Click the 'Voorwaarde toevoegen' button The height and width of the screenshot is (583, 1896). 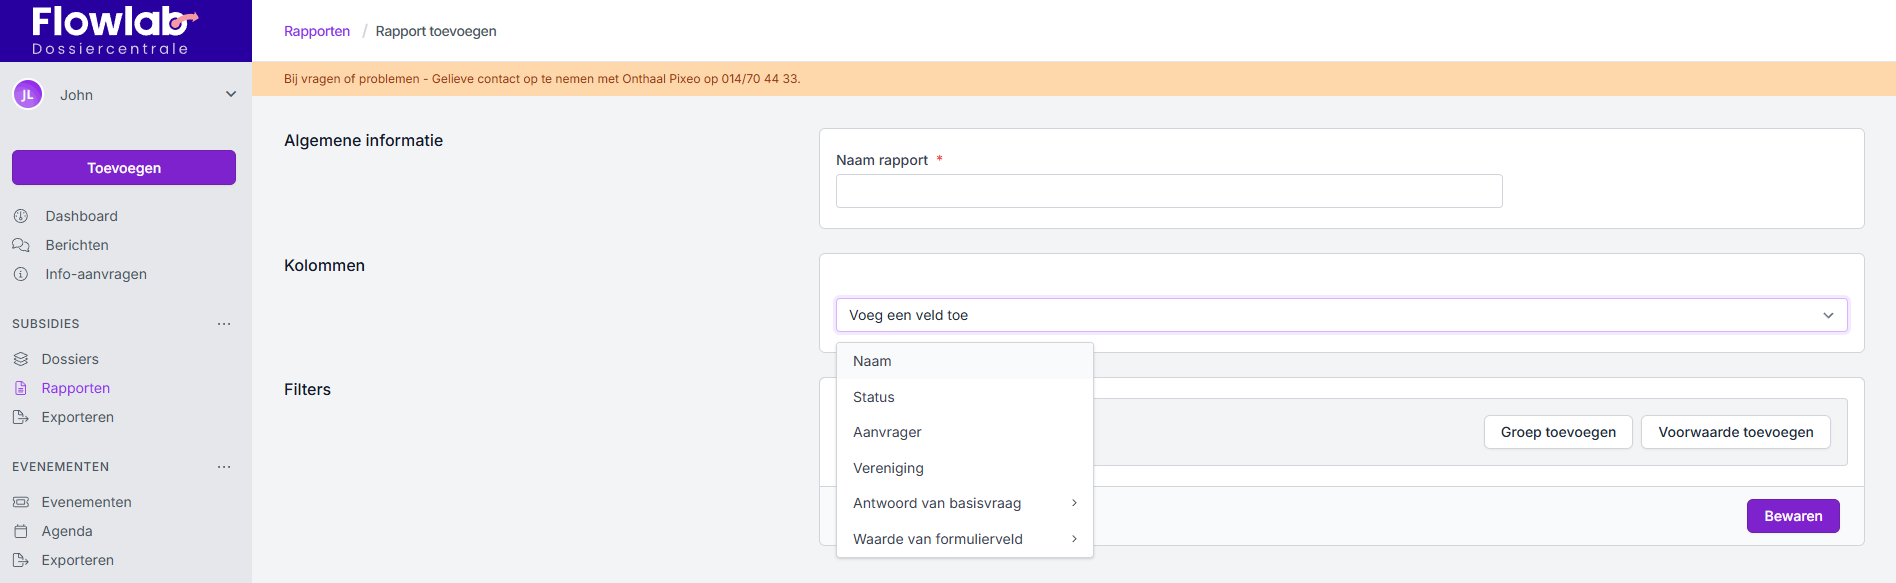[x=1735, y=432]
